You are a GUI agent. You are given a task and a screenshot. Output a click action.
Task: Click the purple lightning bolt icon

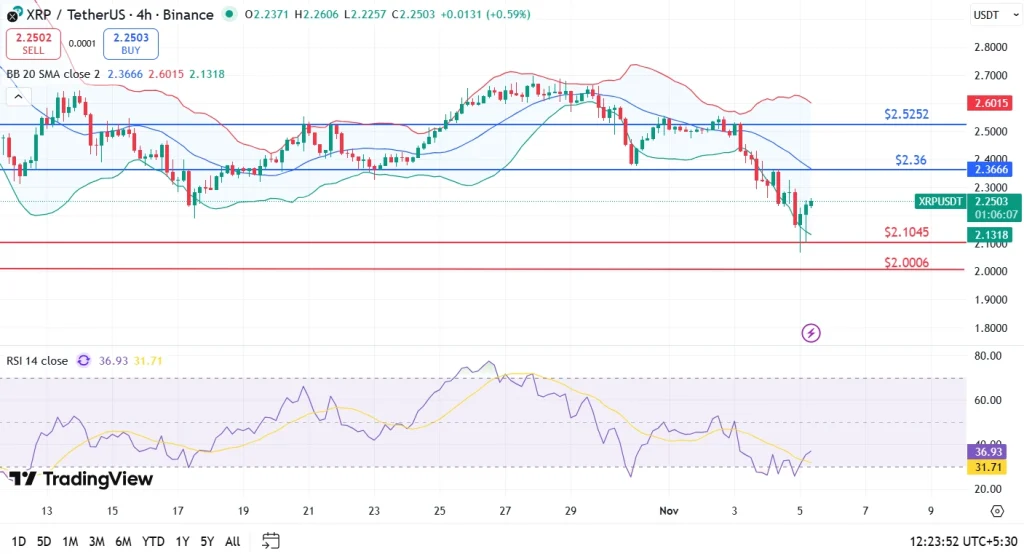click(811, 333)
